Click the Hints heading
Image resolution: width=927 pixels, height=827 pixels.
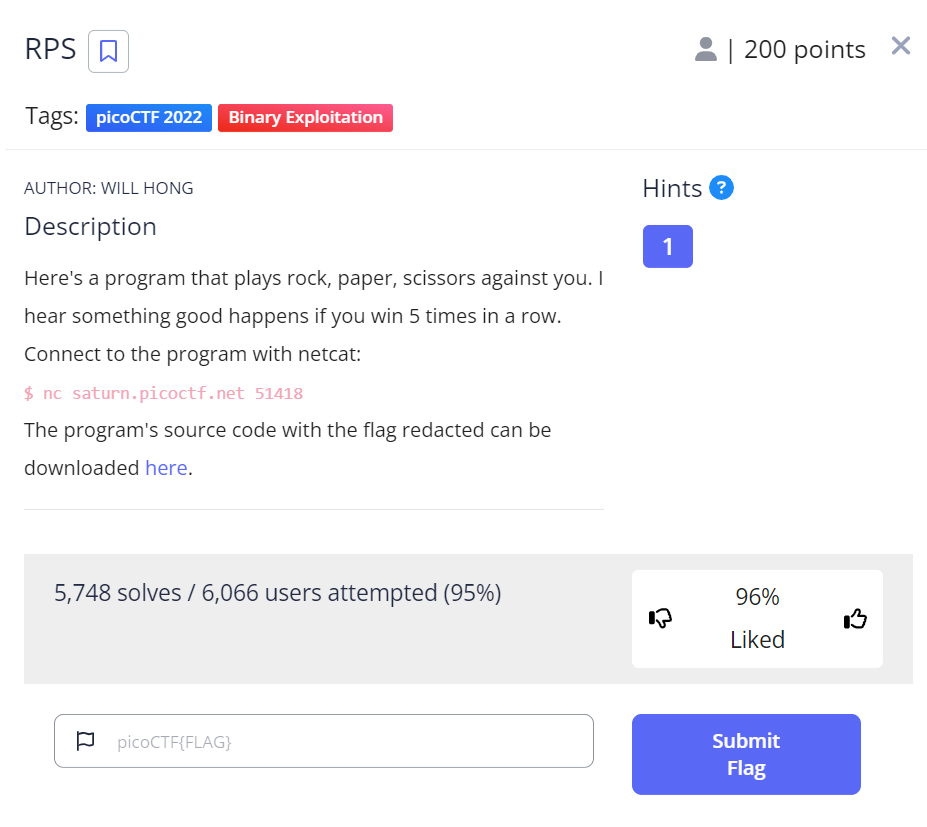672,188
